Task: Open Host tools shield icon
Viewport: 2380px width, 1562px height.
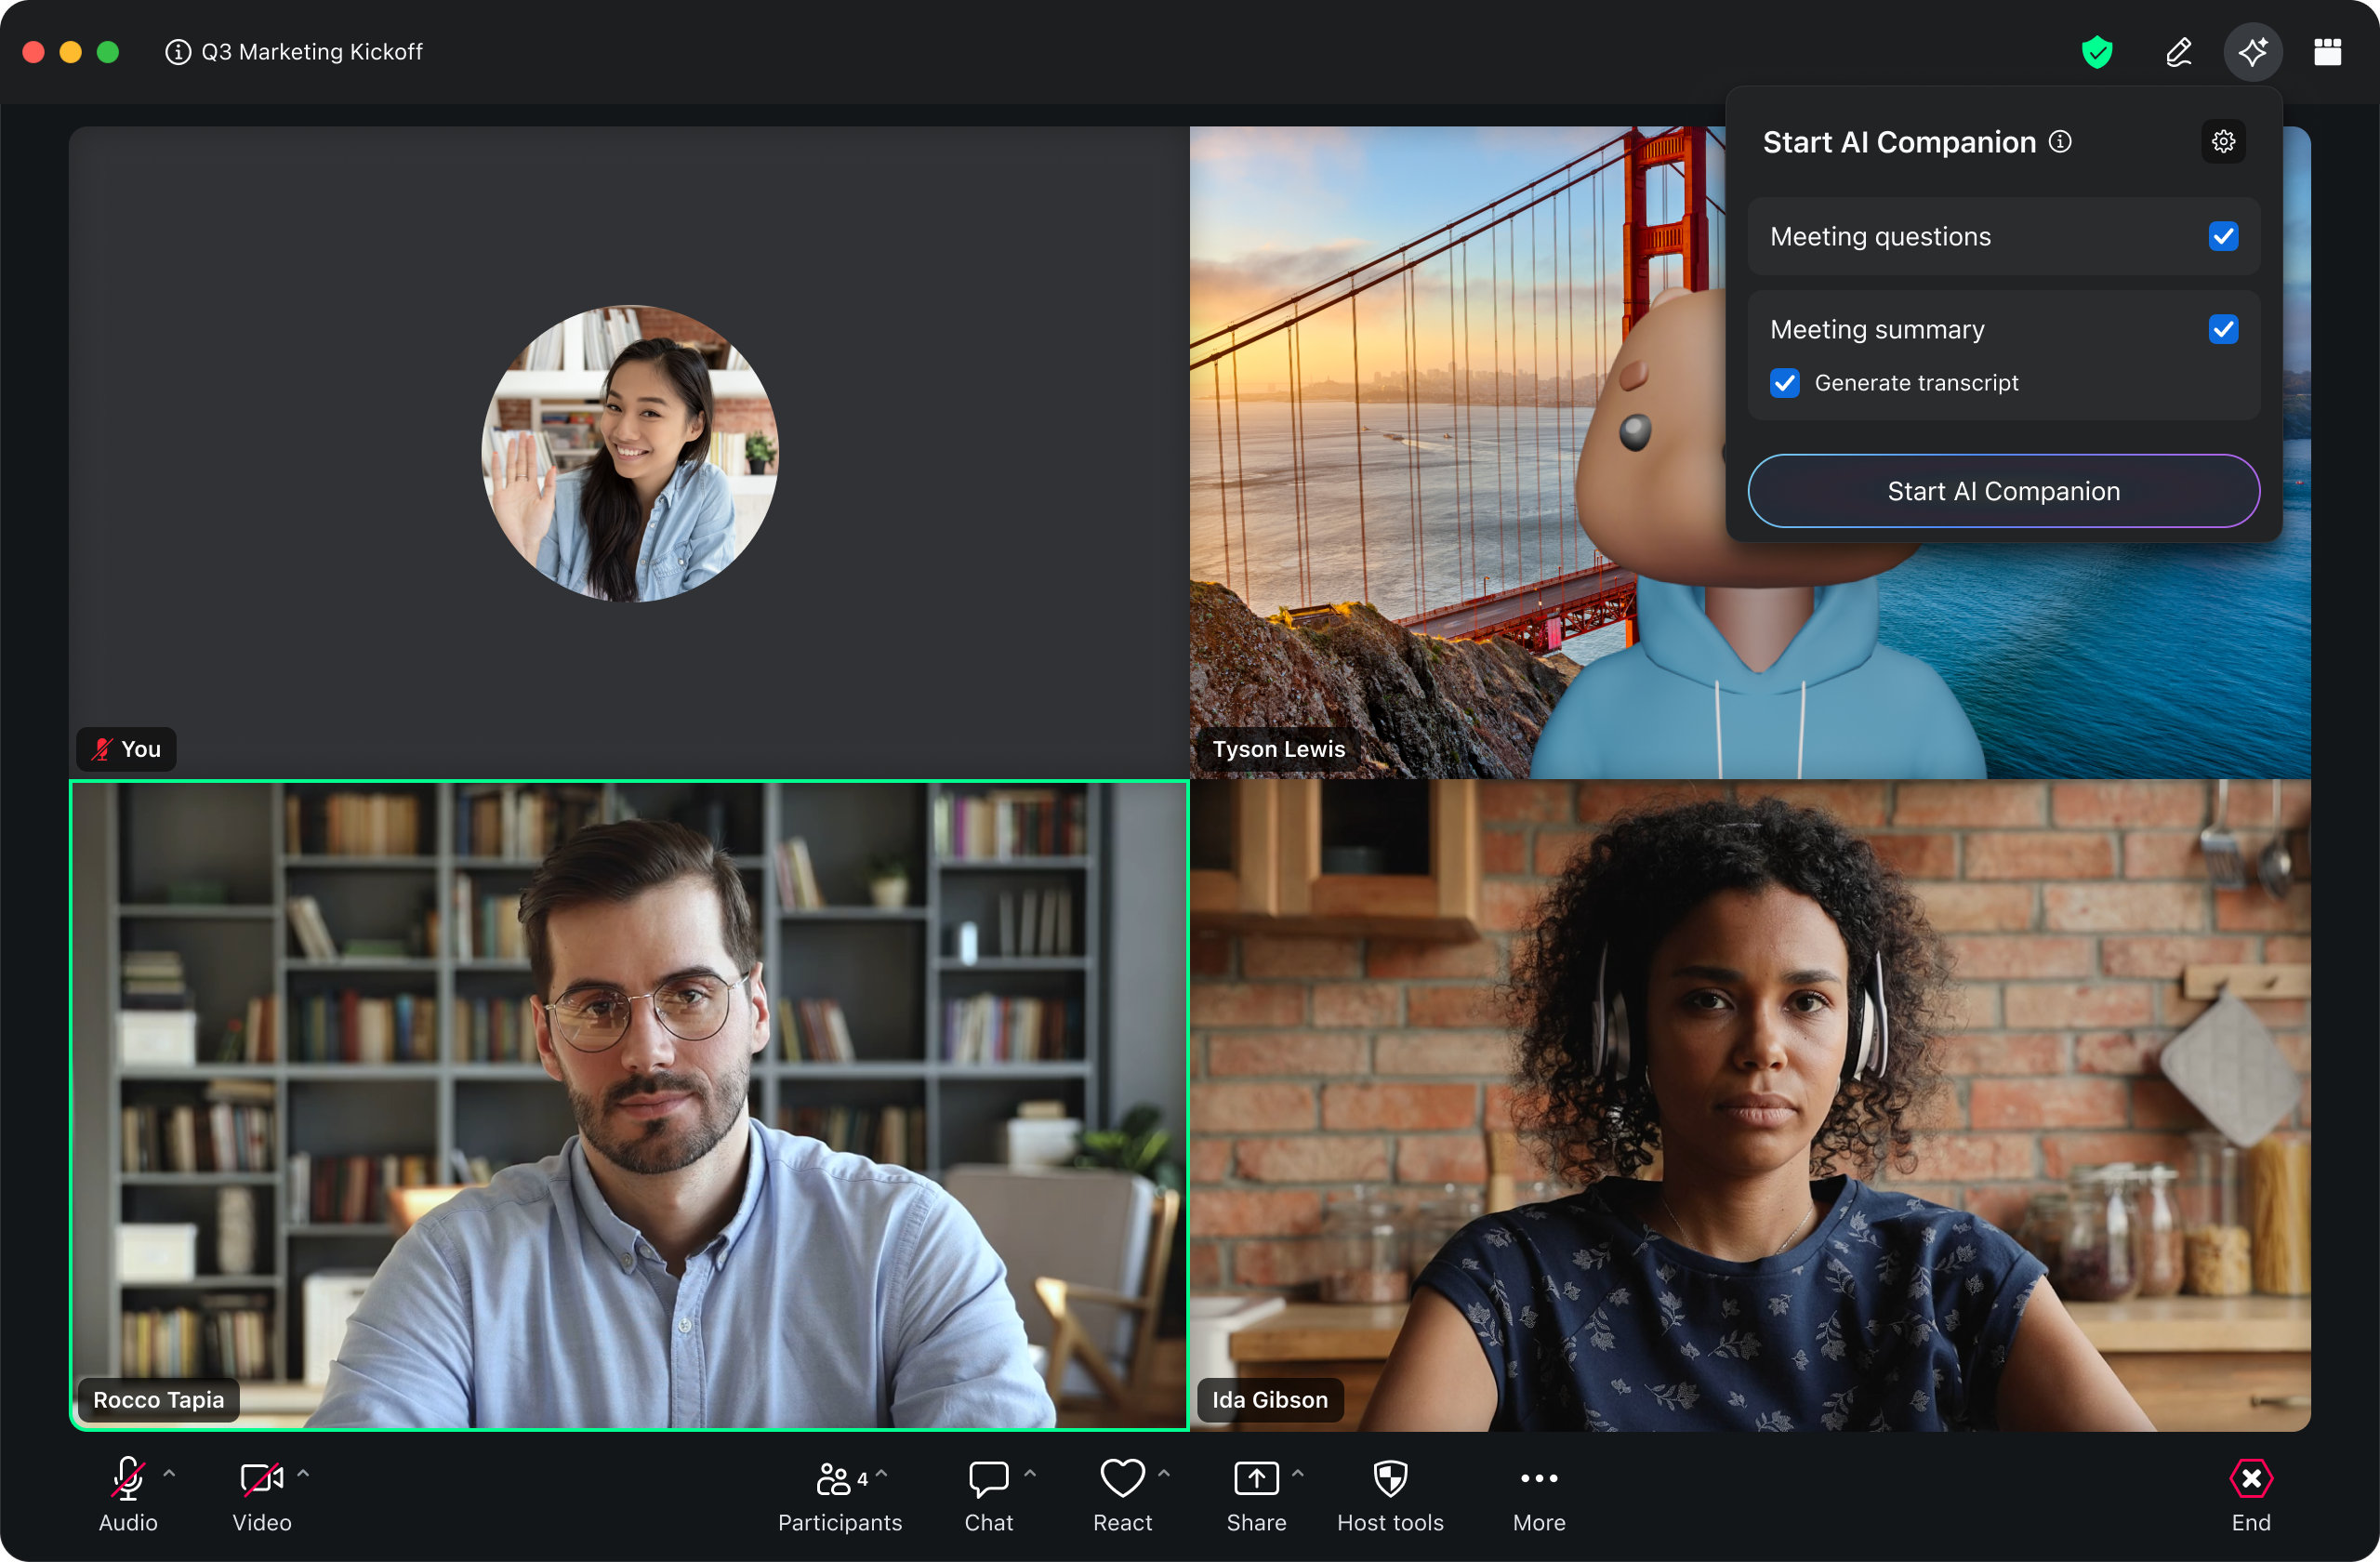Action: pos(1390,1478)
